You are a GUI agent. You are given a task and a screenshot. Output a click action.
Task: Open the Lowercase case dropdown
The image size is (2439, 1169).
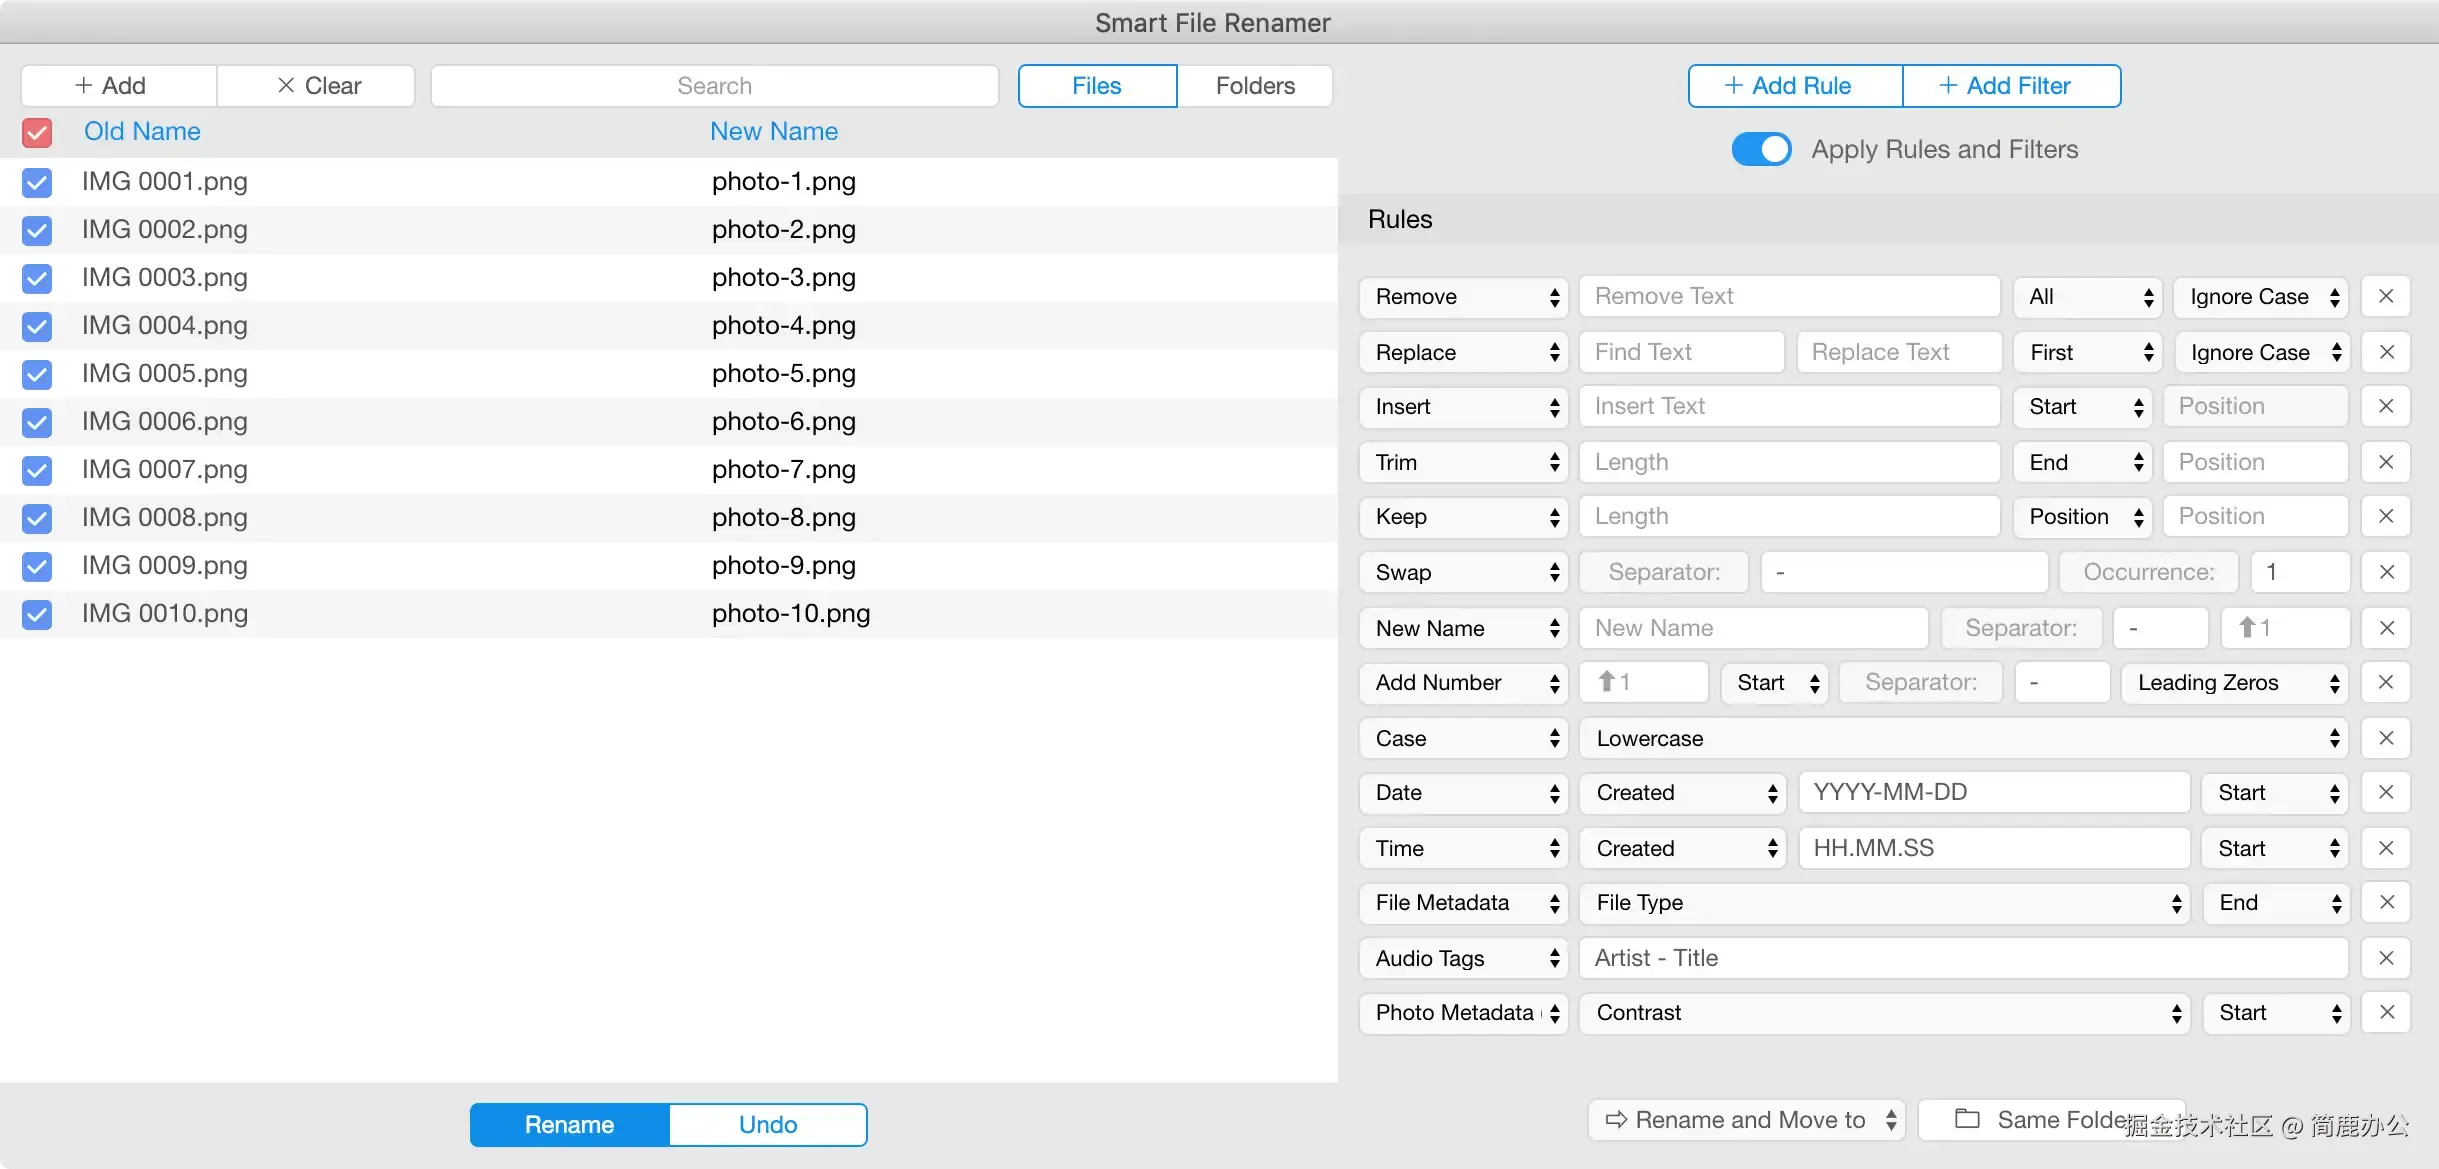[1964, 739]
